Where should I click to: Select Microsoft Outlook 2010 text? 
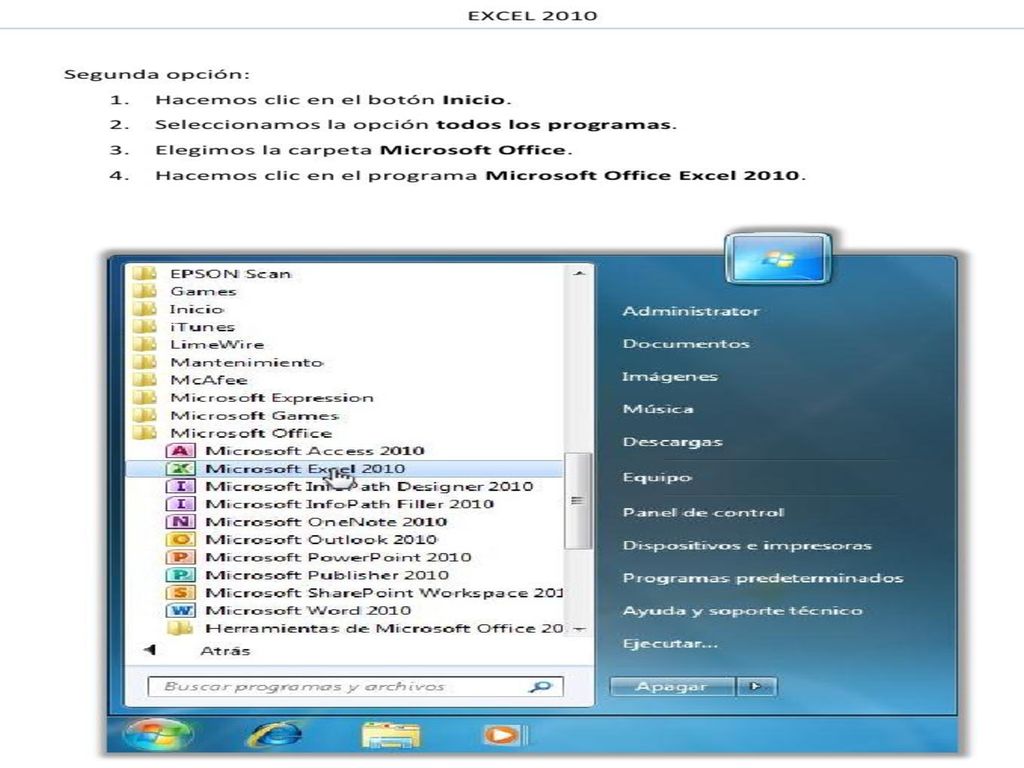321,539
